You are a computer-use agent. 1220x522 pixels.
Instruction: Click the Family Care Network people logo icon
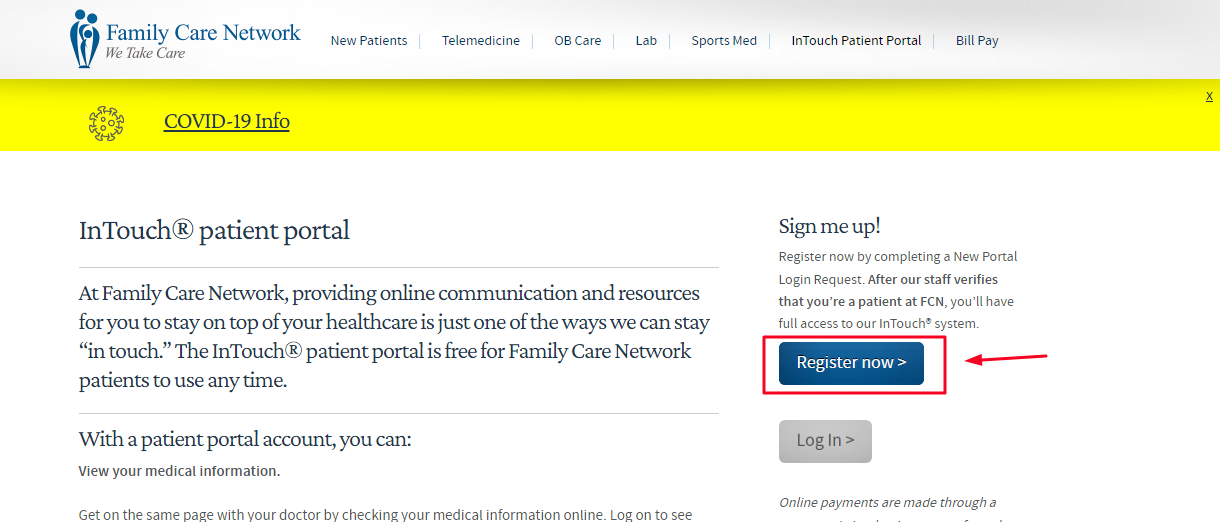pos(85,39)
